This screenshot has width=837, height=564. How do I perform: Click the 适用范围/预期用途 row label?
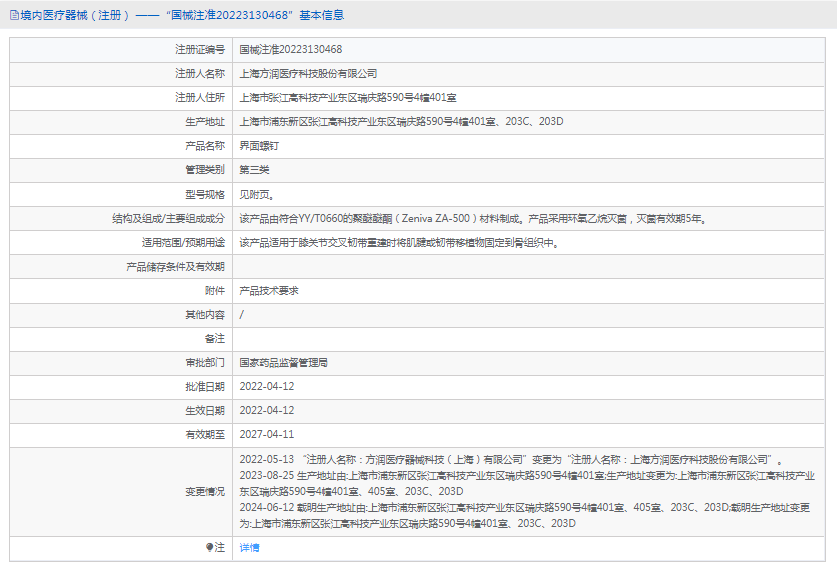click(183, 243)
